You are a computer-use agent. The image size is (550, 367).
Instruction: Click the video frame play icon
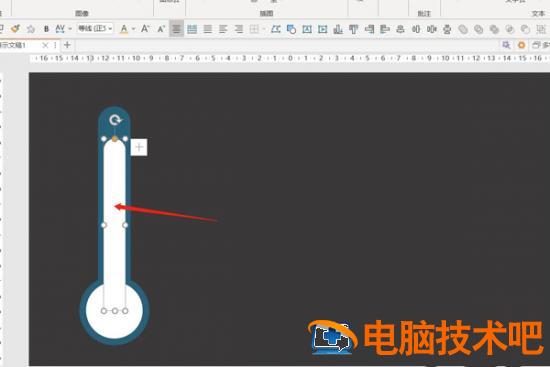pos(322,29)
